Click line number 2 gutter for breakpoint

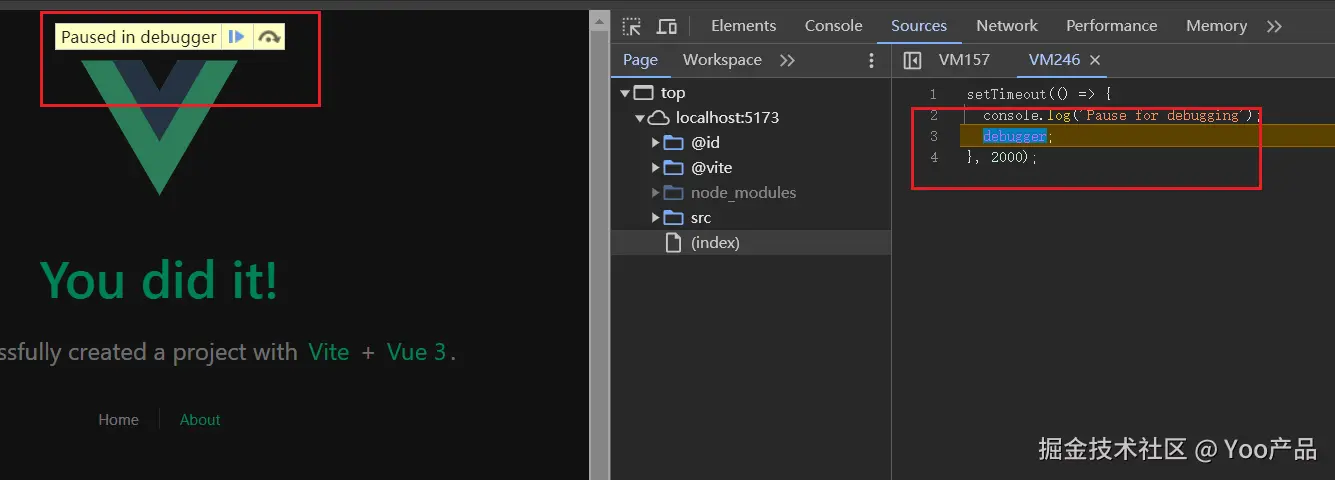[x=934, y=115]
